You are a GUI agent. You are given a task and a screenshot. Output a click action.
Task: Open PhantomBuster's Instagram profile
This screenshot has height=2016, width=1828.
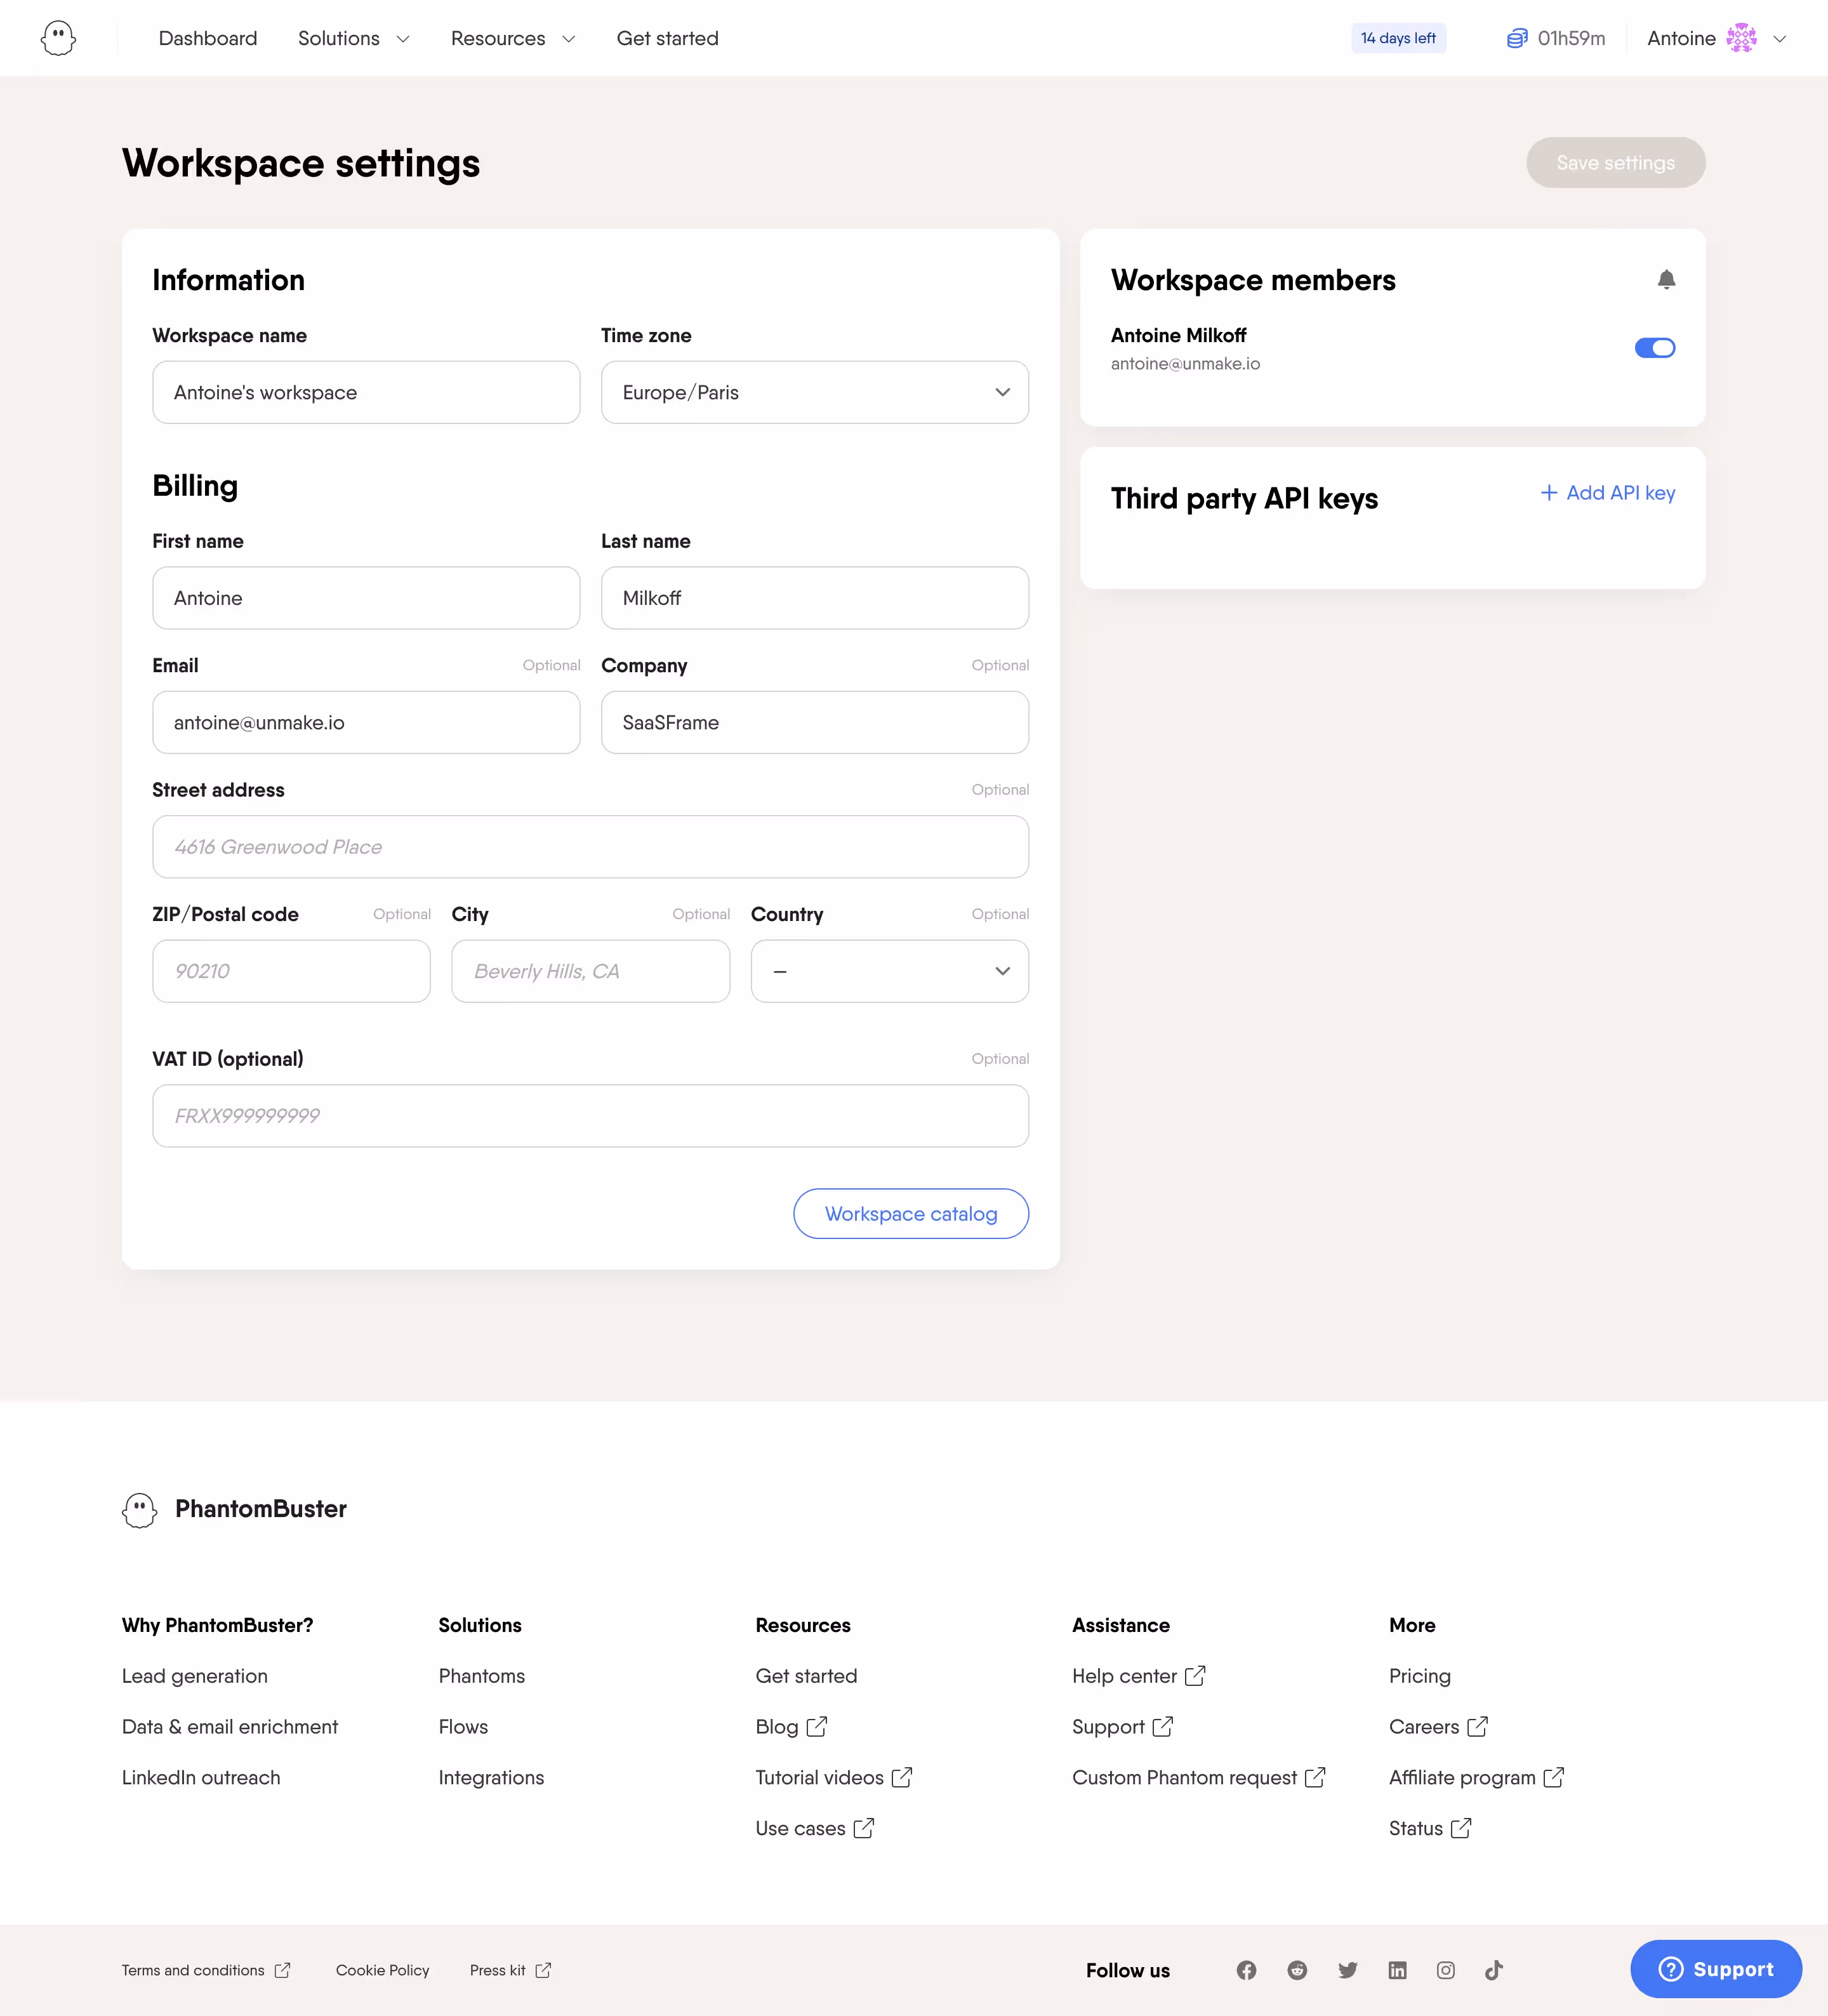(x=1445, y=1970)
